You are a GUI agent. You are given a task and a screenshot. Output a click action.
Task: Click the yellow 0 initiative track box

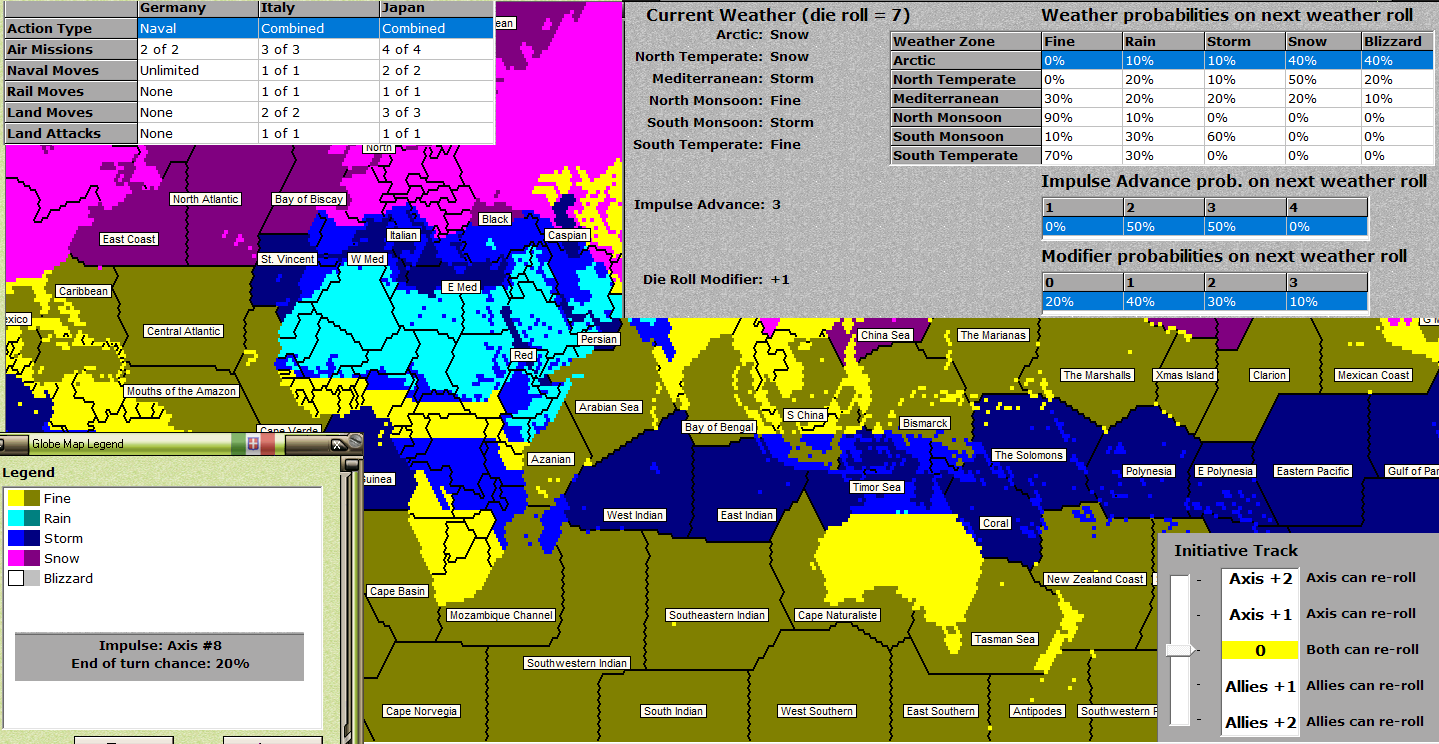pos(1260,650)
